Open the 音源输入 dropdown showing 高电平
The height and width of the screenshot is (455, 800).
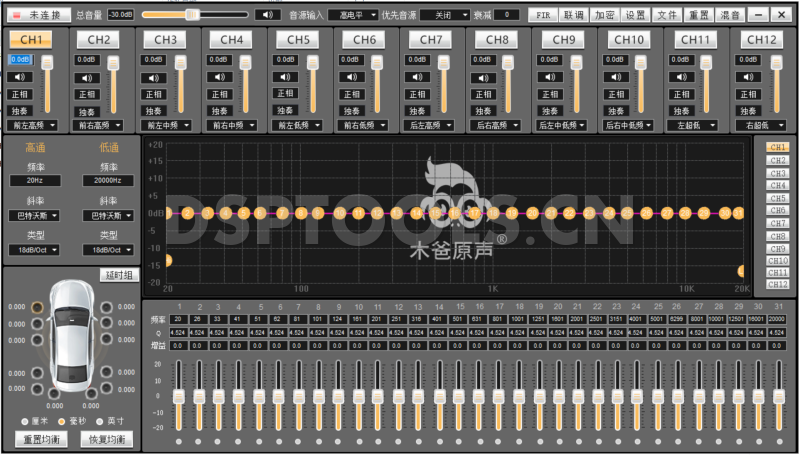click(356, 15)
